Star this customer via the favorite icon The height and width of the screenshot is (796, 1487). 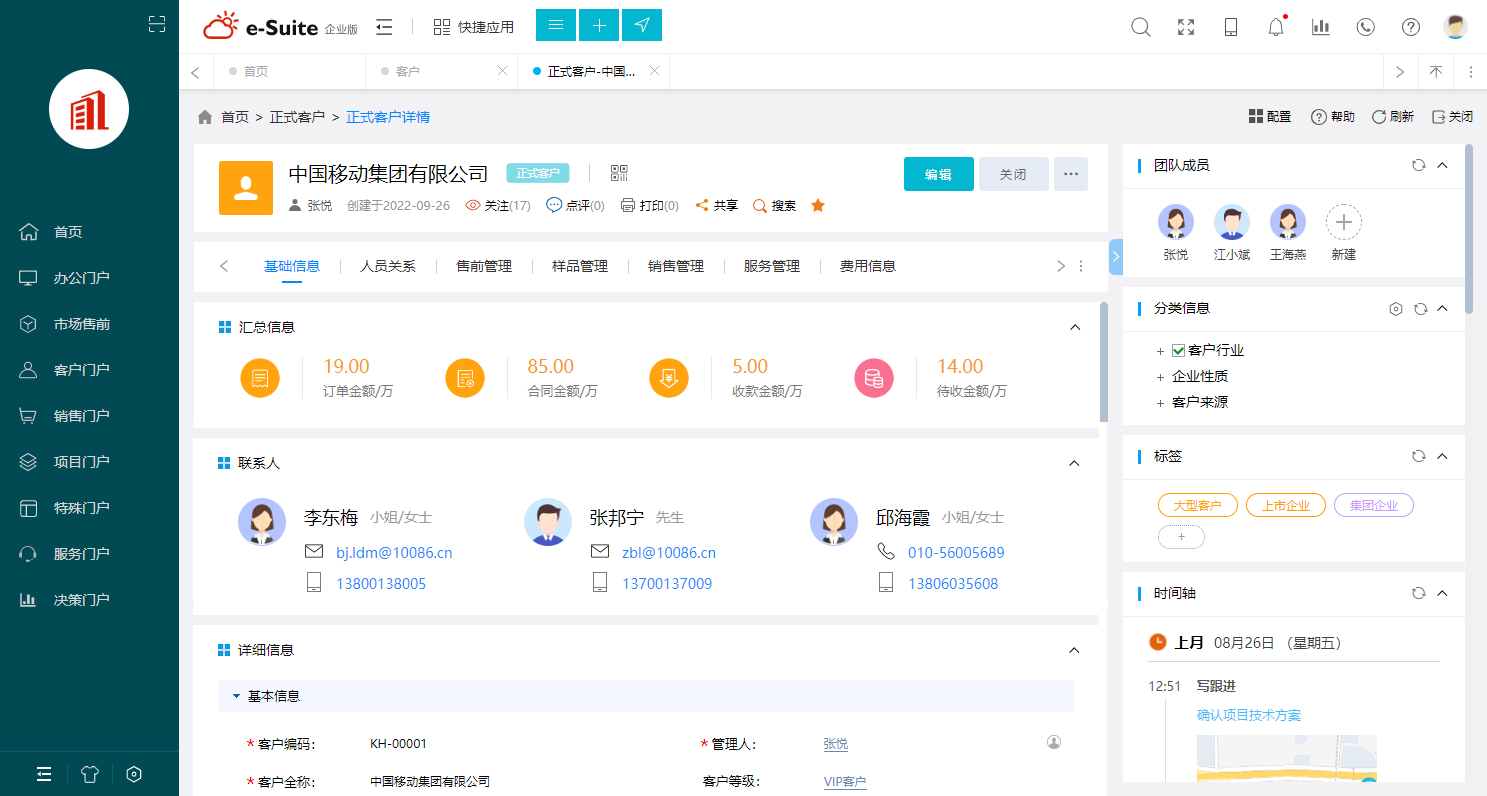pos(817,205)
